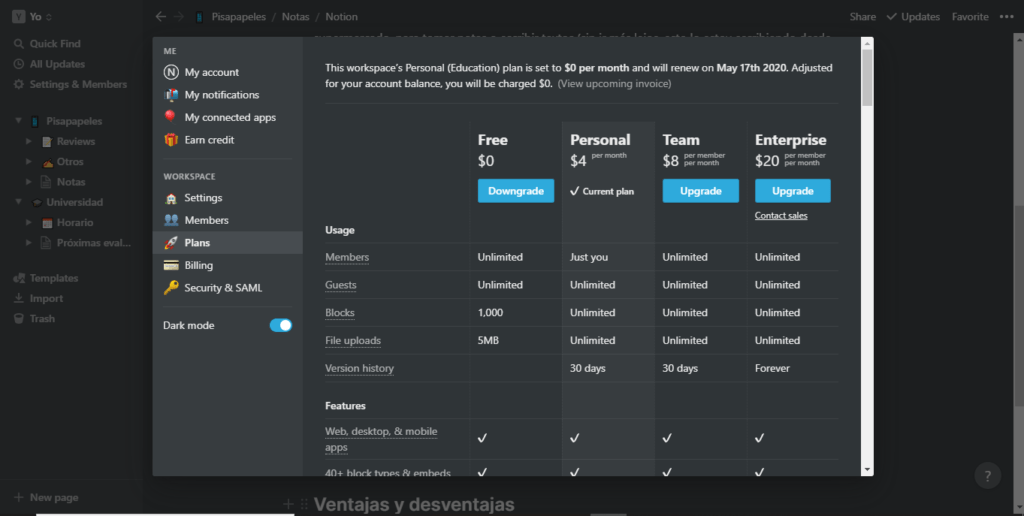1024x516 pixels.
Task: Select Billing in the settings menu
Action: 198,265
